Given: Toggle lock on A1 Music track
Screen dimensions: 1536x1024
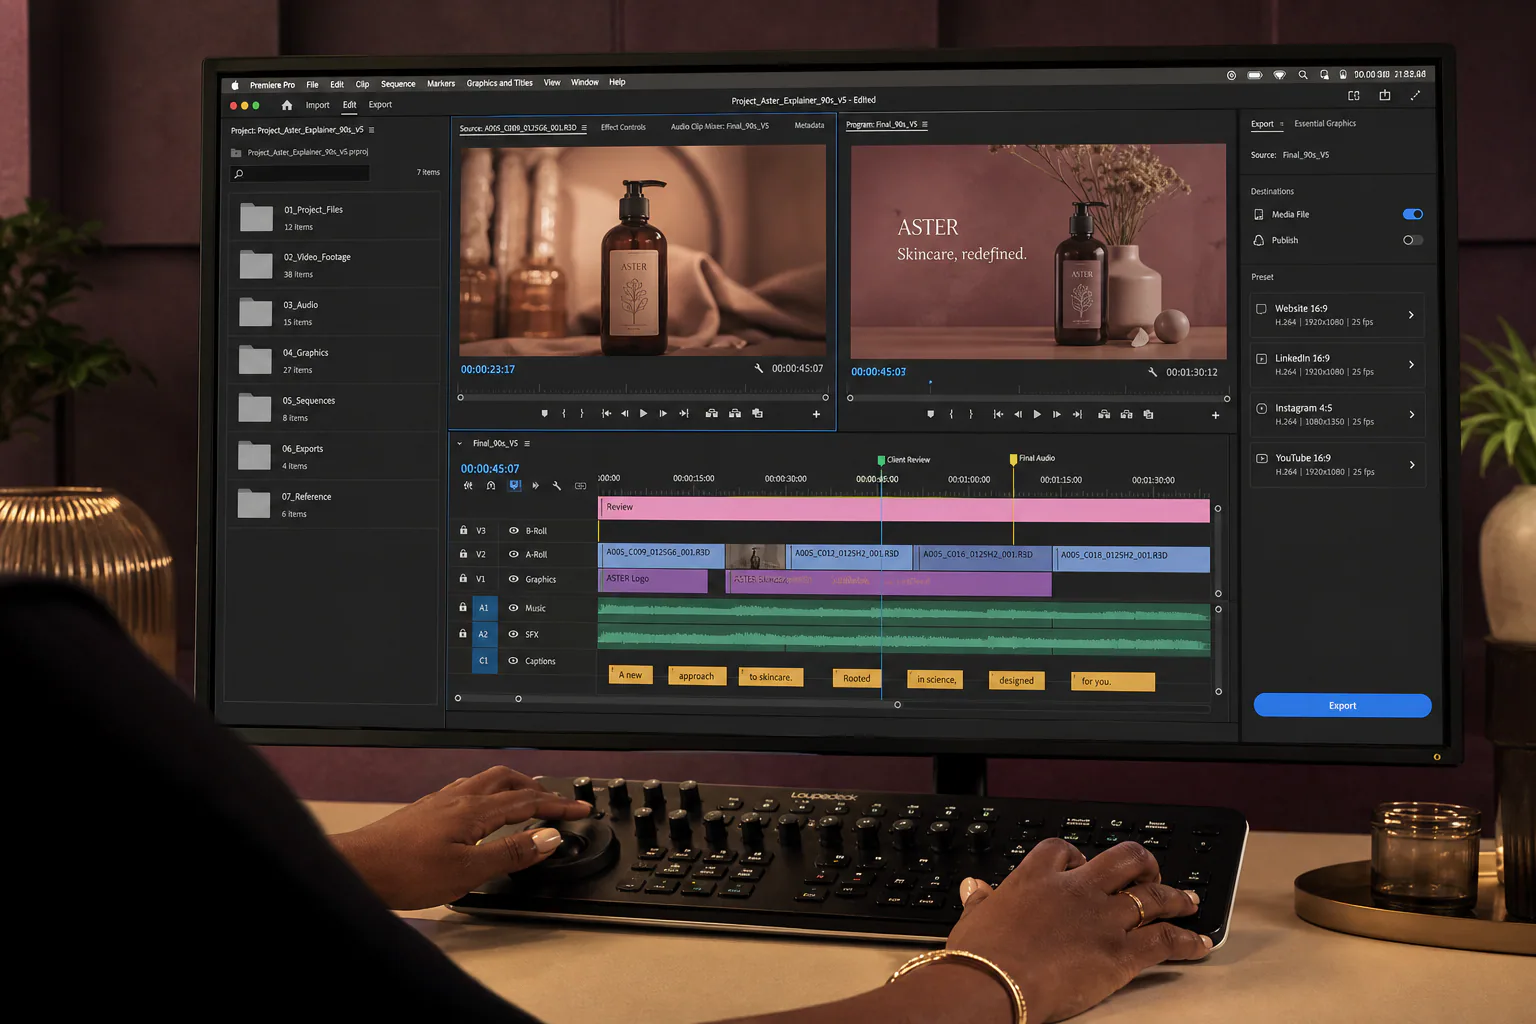Looking at the screenshot, I should (x=463, y=607).
